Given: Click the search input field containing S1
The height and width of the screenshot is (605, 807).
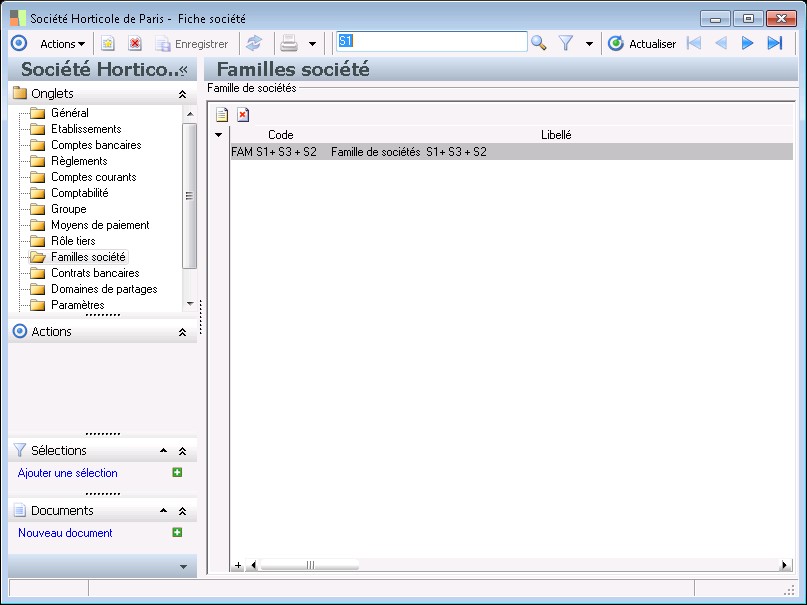Looking at the screenshot, I should tap(430, 41).
